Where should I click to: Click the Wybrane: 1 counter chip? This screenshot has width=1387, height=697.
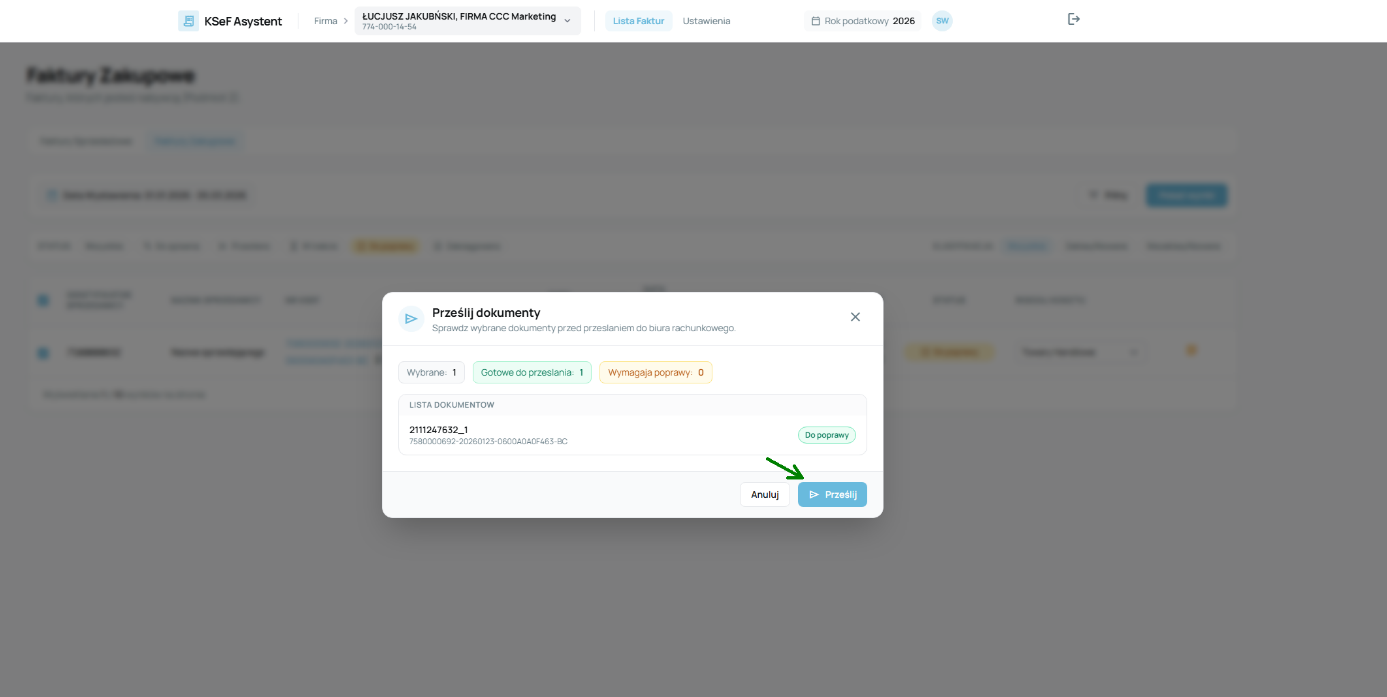[431, 372]
